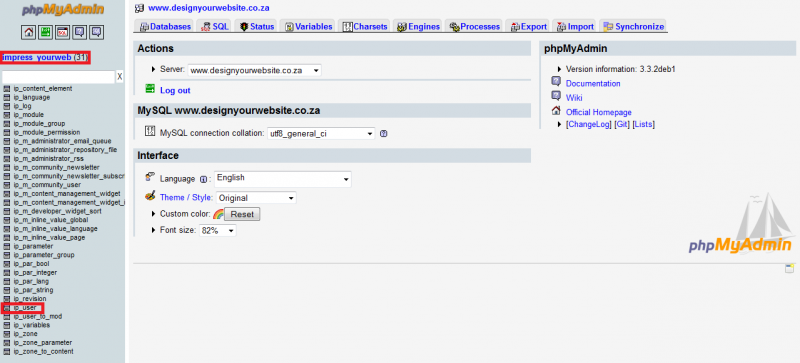Open the Processes tab
800x363 pixels.
tap(474, 27)
